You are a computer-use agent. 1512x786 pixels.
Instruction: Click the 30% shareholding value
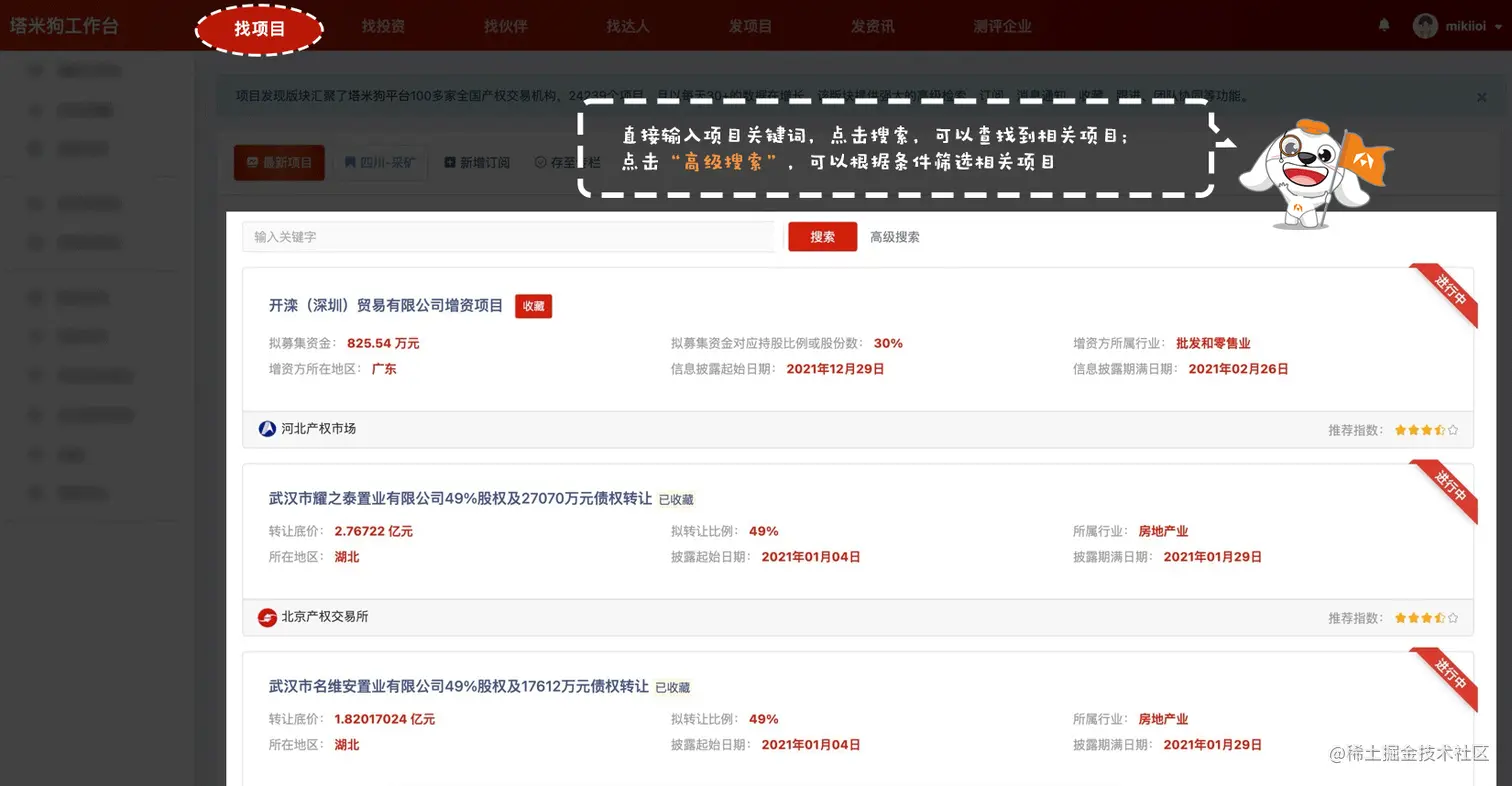[888, 343]
